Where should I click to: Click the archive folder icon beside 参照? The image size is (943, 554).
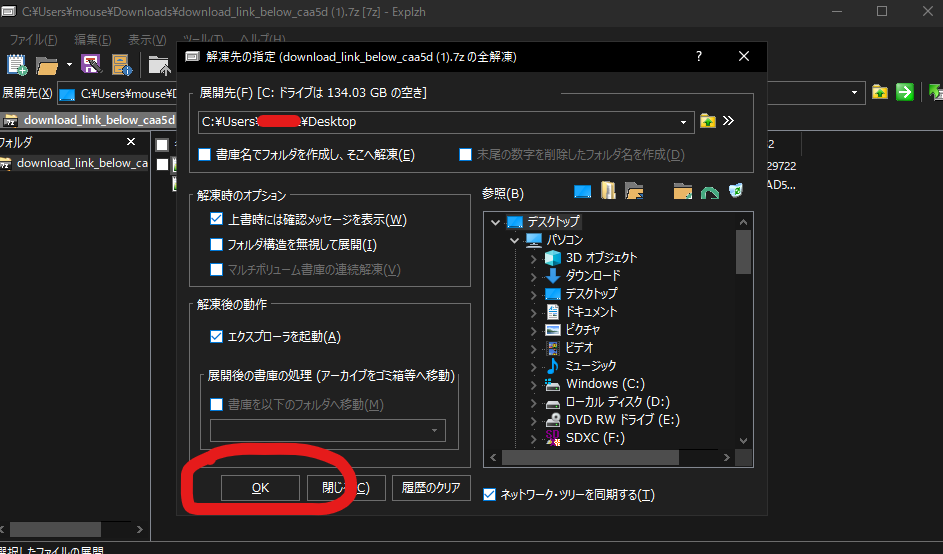[608, 191]
